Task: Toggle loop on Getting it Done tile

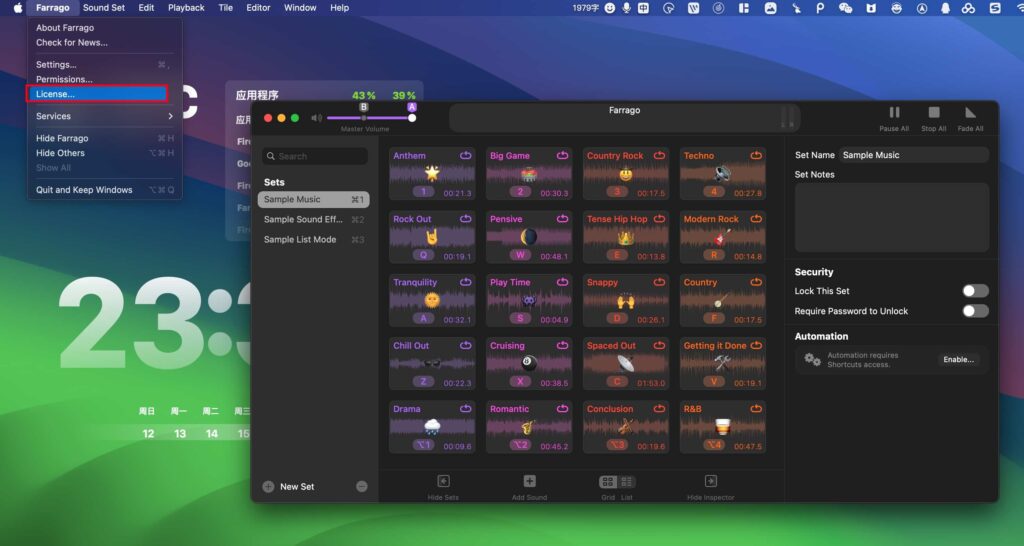Action: coord(756,345)
